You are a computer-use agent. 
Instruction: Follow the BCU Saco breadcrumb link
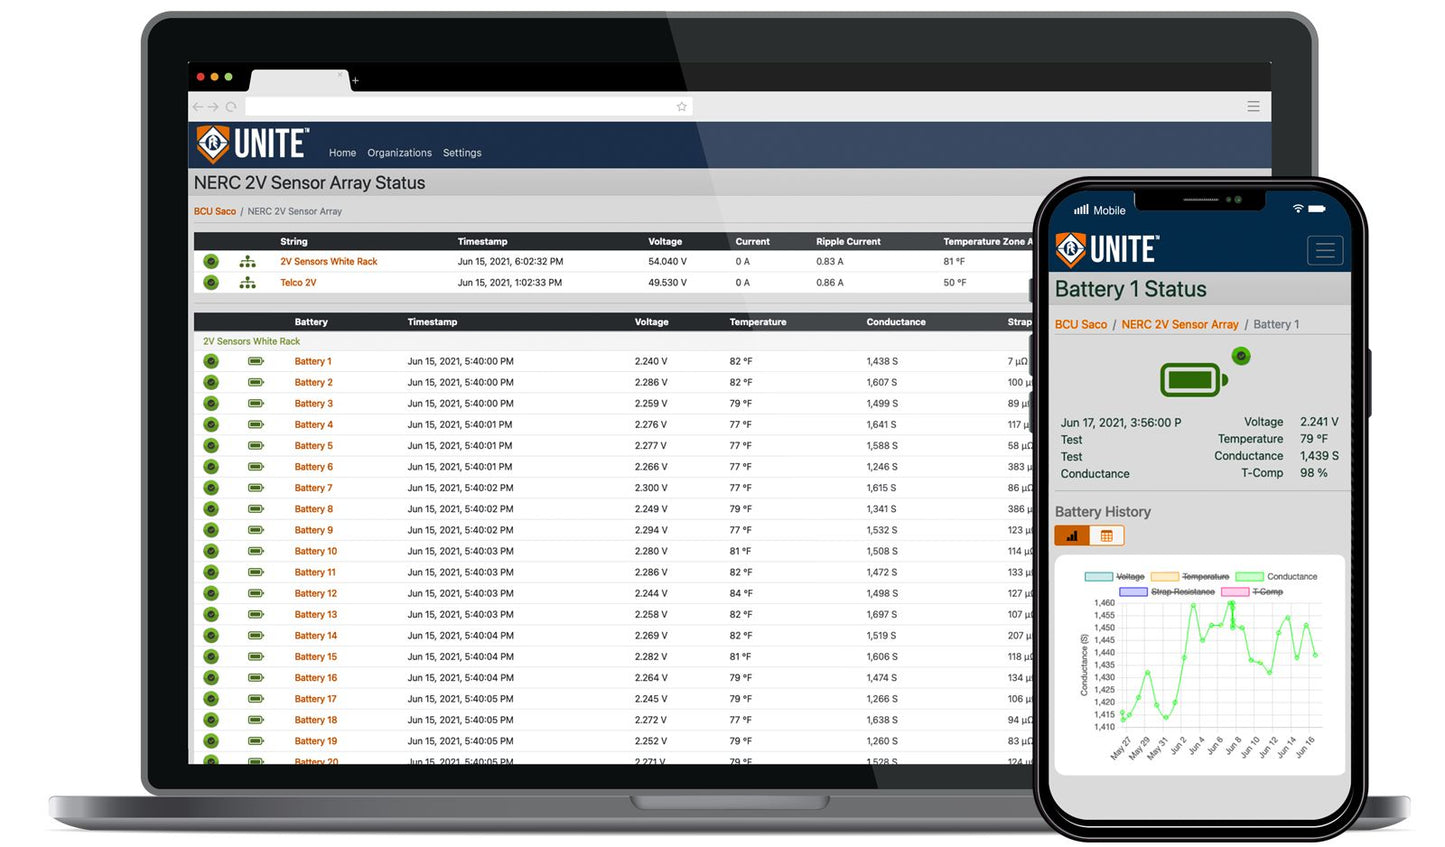pos(214,211)
